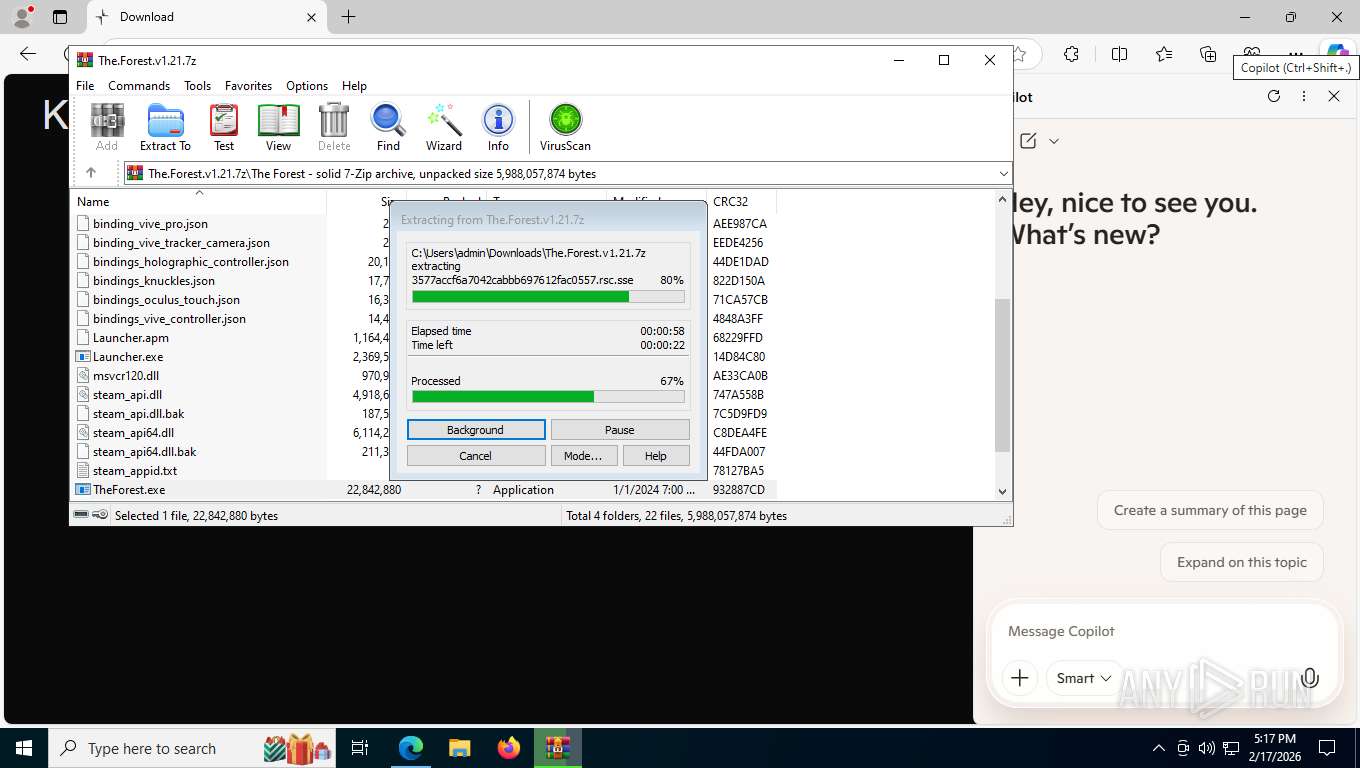Image resolution: width=1360 pixels, height=768 pixels.
Task: Refresh the Copilot pane
Action: pyautogui.click(x=1274, y=96)
